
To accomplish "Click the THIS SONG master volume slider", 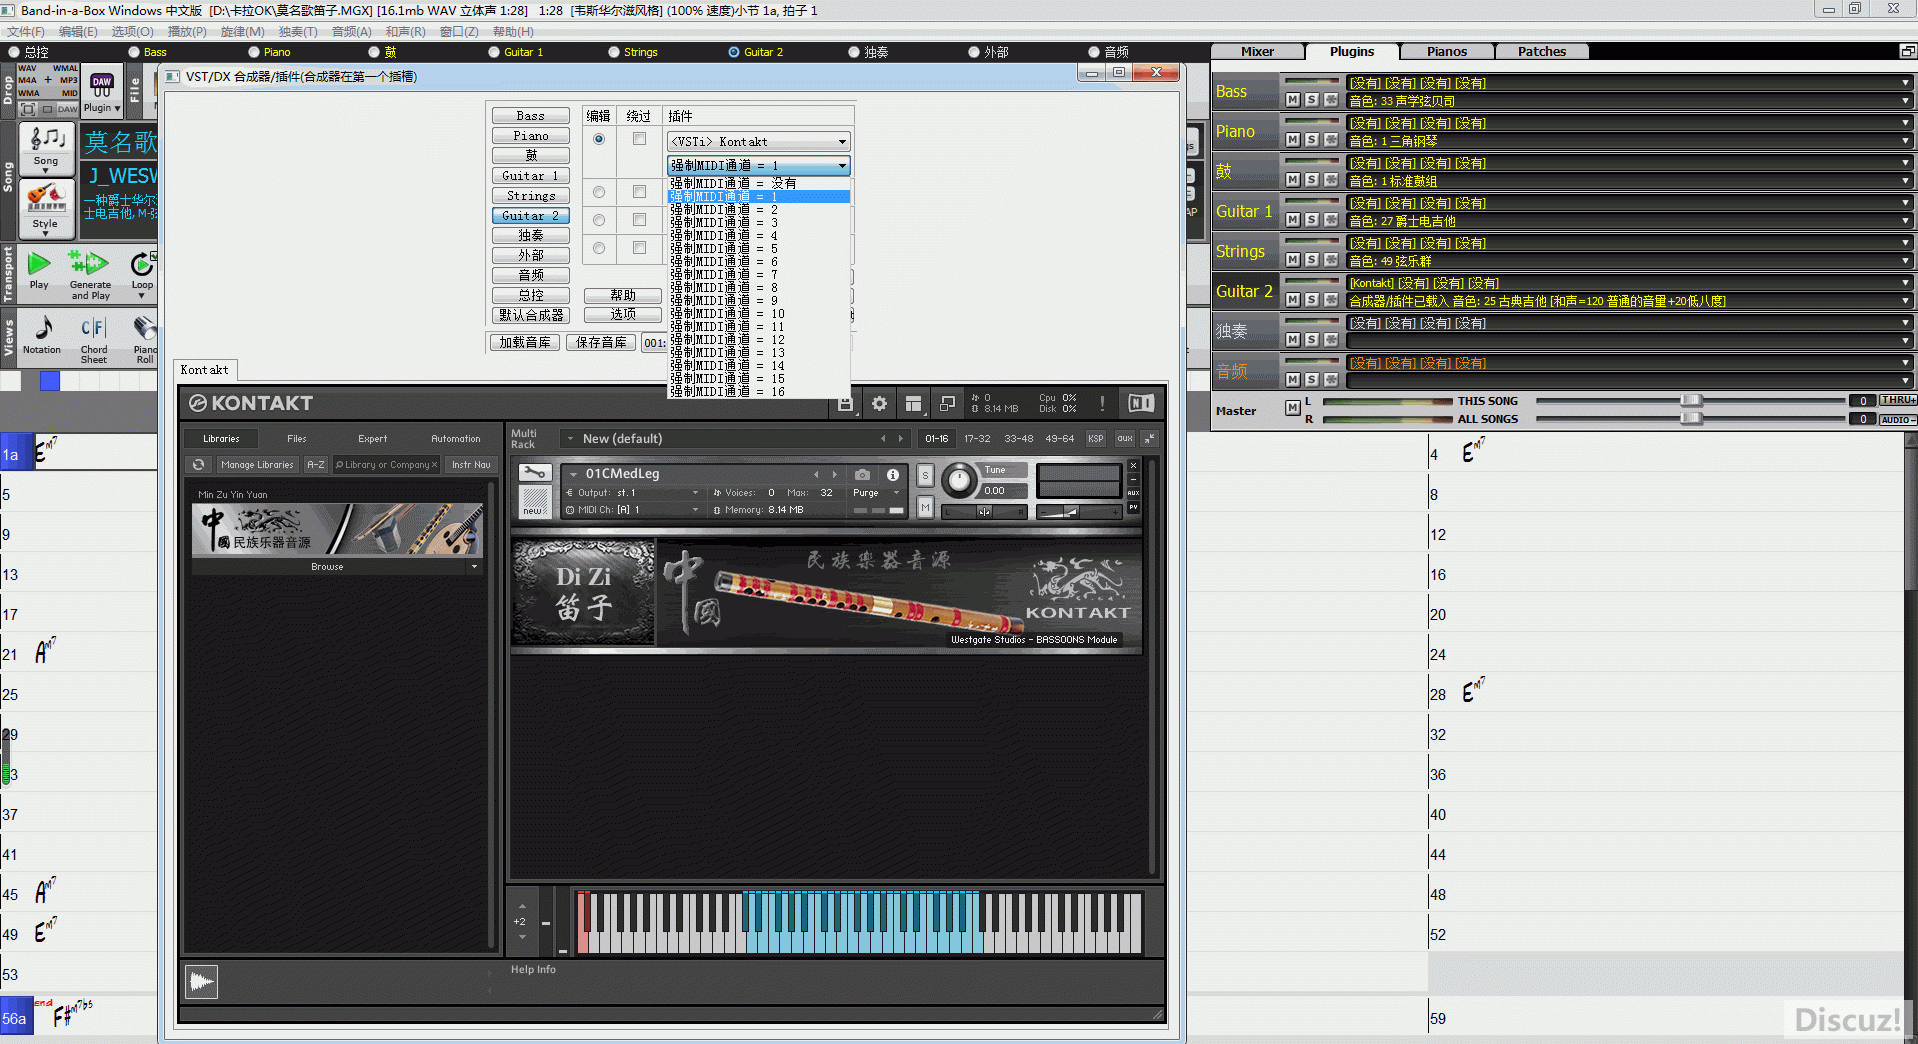I will [x=1690, y=401].
